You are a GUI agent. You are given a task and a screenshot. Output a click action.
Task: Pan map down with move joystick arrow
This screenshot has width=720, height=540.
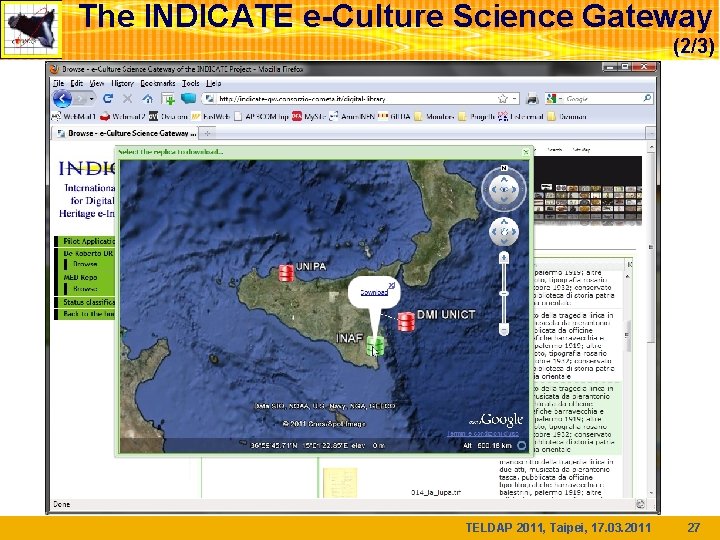pos(504,241)
